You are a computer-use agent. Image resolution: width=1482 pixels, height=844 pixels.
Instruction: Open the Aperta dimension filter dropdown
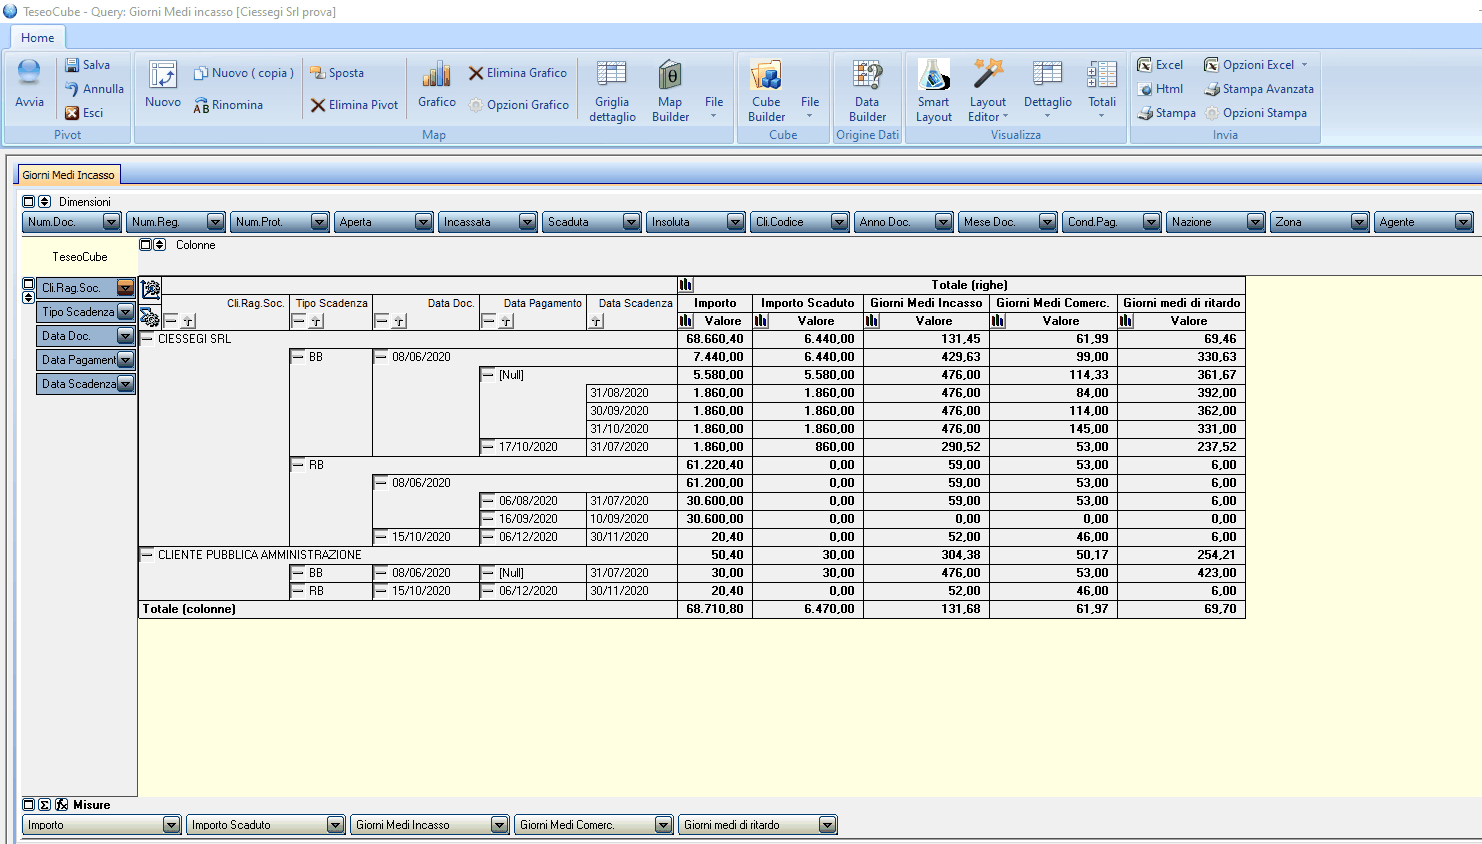423,222
